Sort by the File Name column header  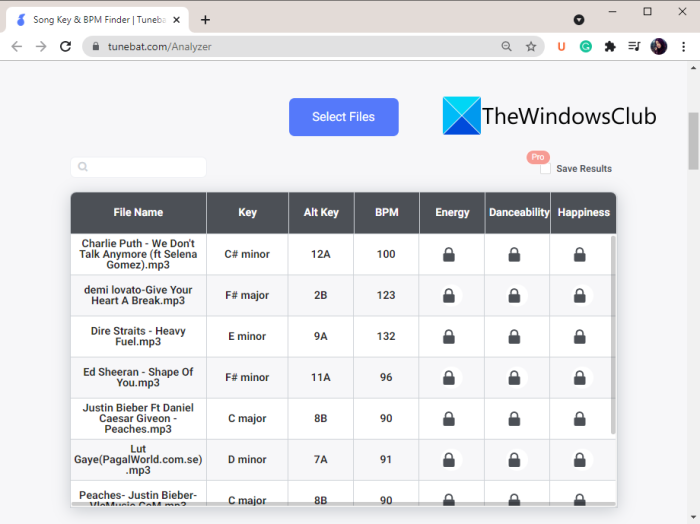[x=138, y=212]
